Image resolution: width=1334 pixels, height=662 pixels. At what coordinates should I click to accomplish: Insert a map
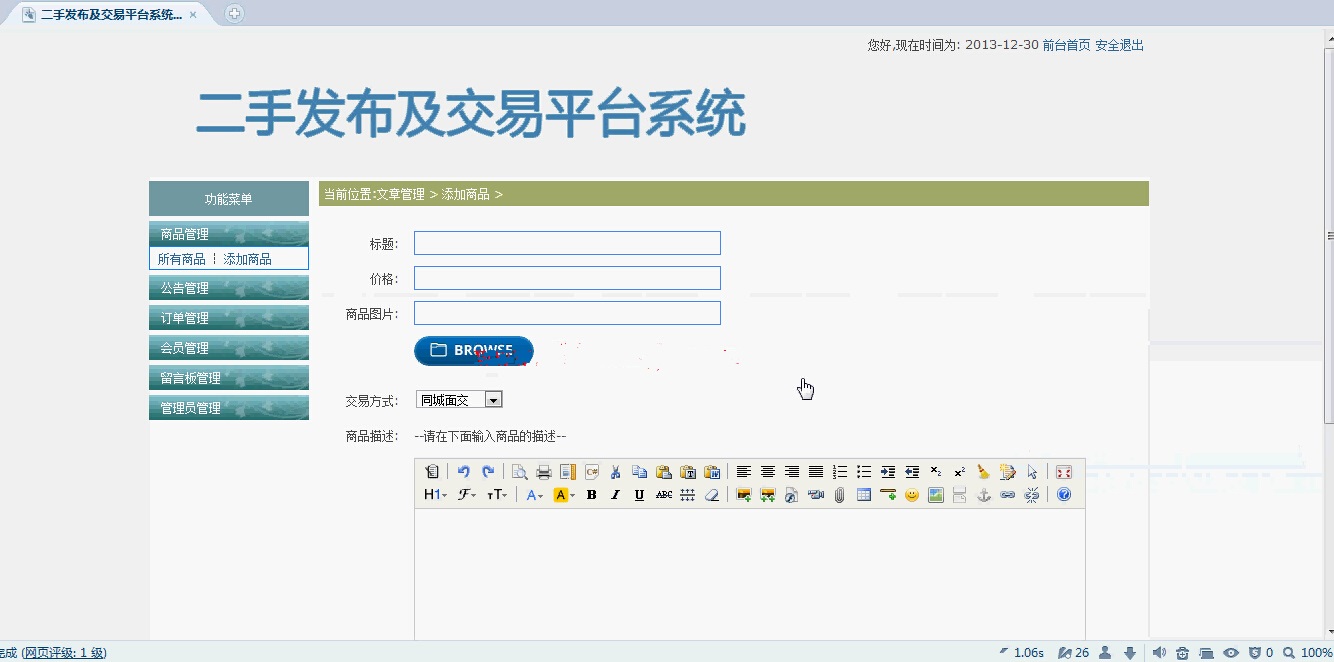click(936, 495)
